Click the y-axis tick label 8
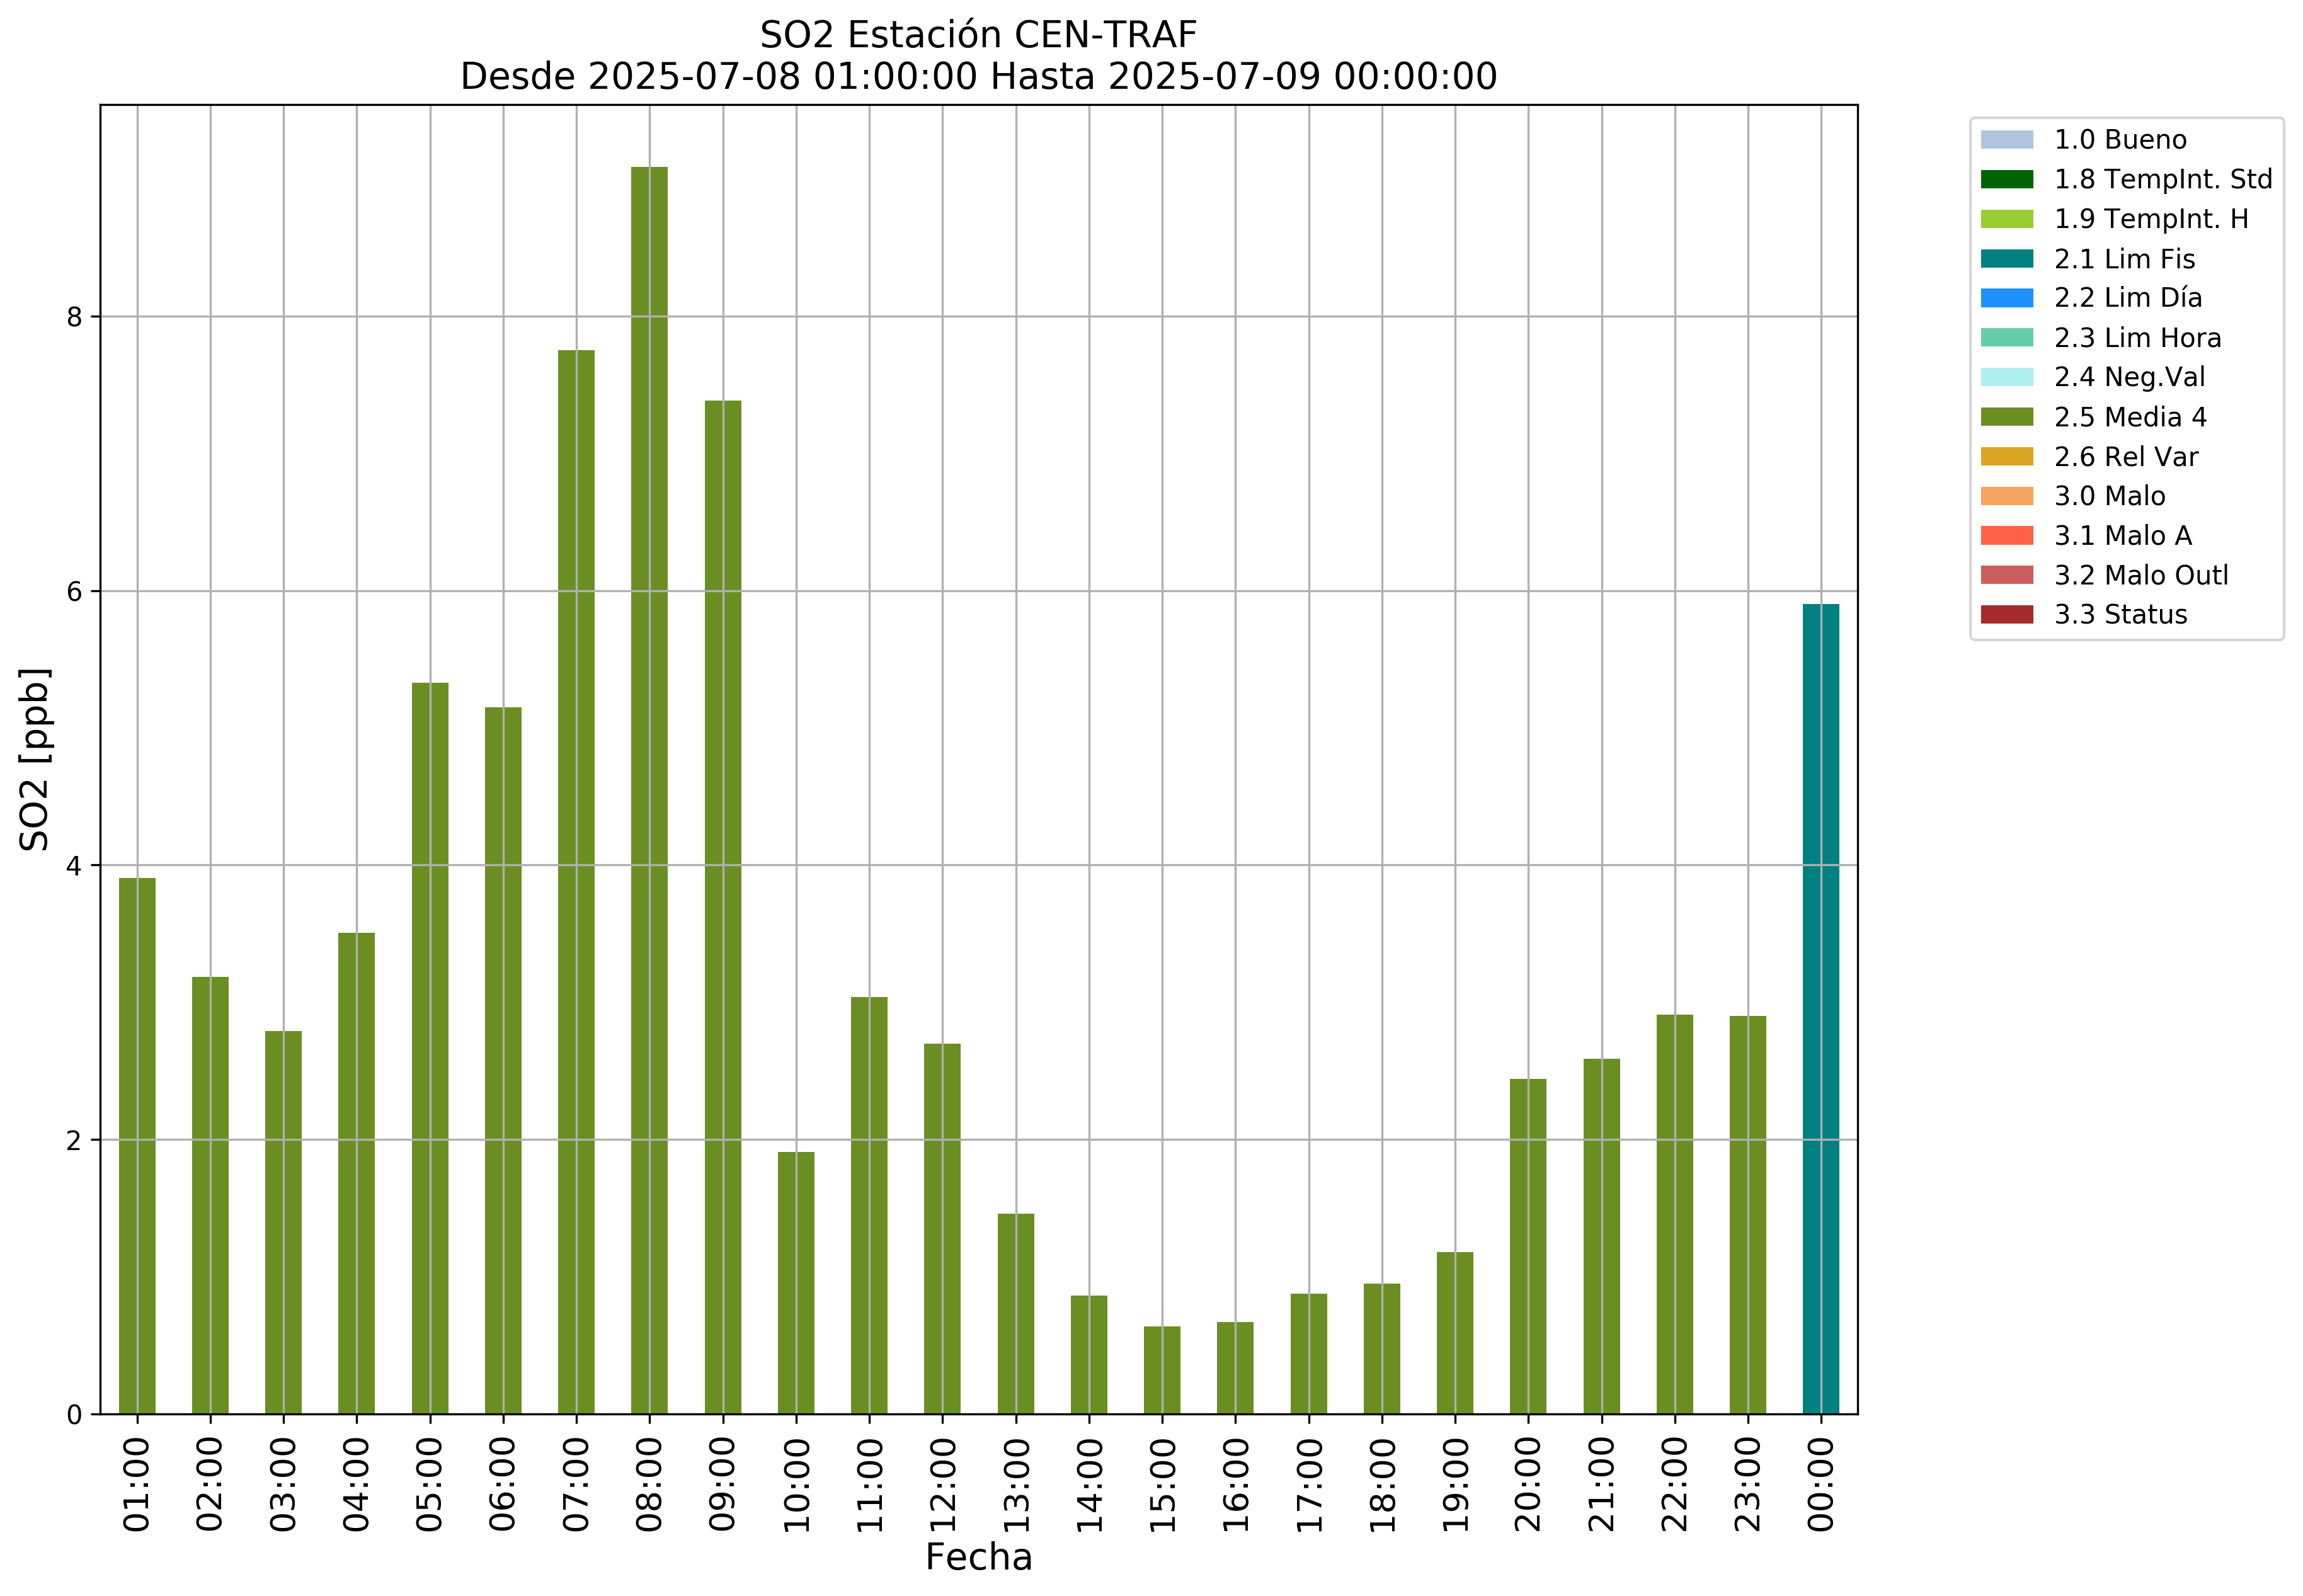 (73, 317)
